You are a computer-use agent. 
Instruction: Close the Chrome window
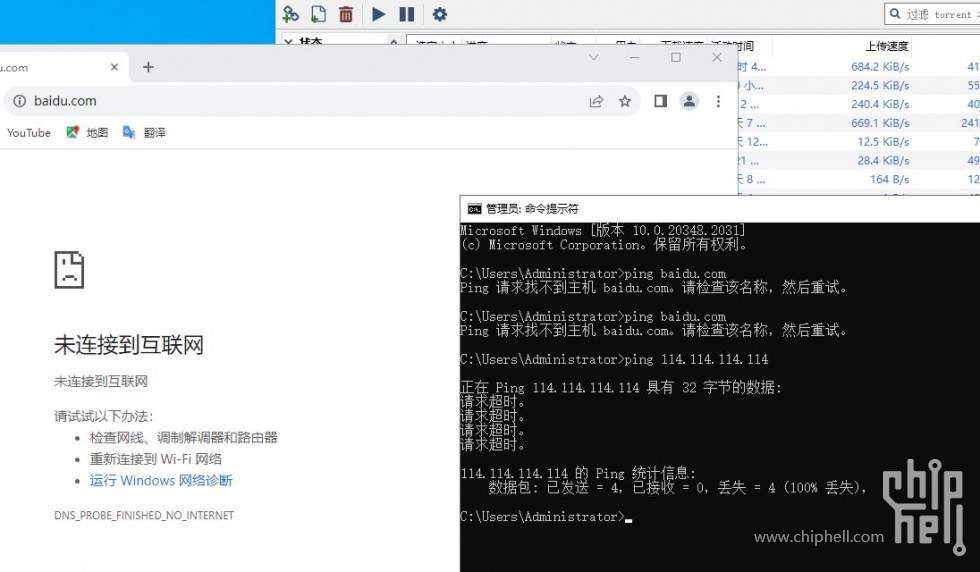coord(717,58)
